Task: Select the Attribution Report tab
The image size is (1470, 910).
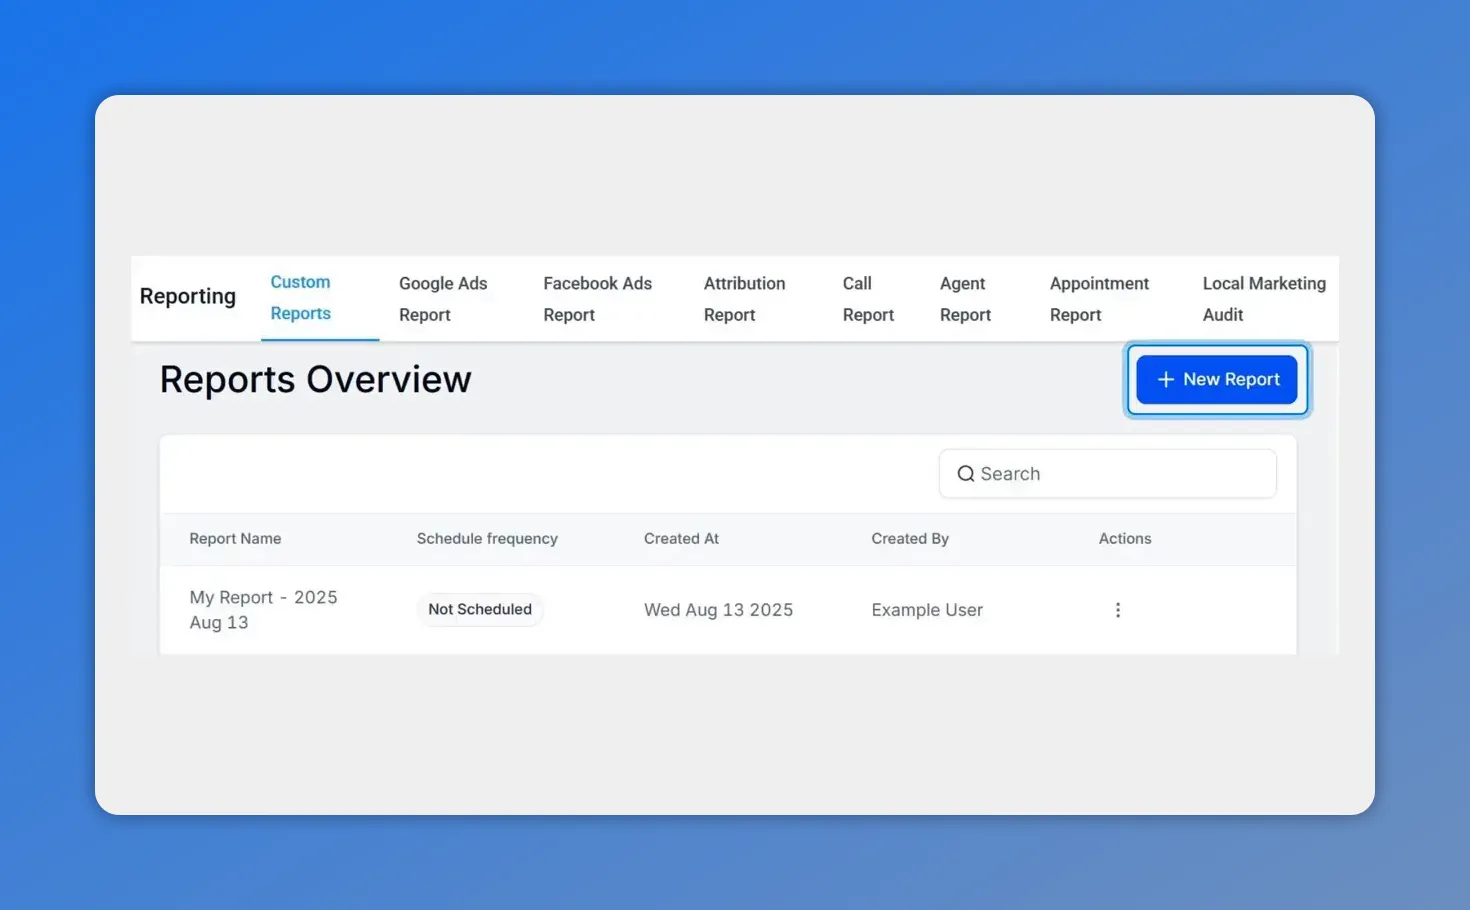Action: [x=744, y=298]
